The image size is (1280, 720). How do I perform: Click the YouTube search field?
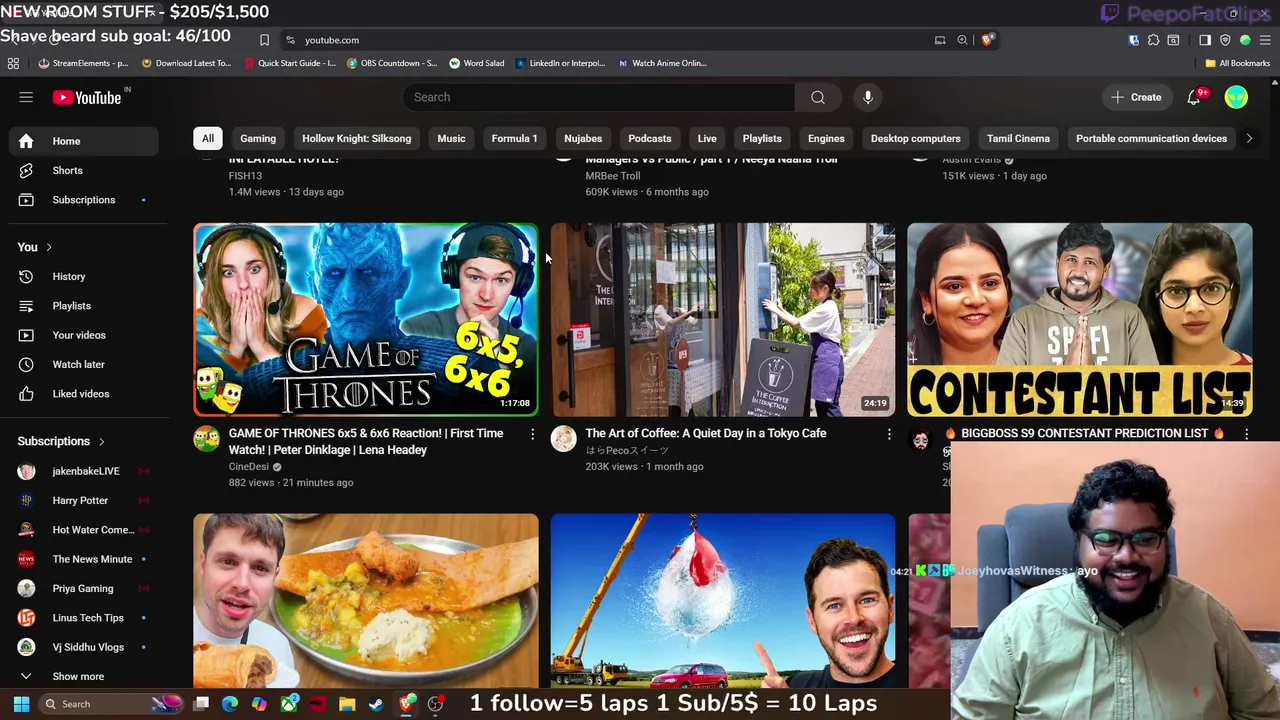click(598, 97)
